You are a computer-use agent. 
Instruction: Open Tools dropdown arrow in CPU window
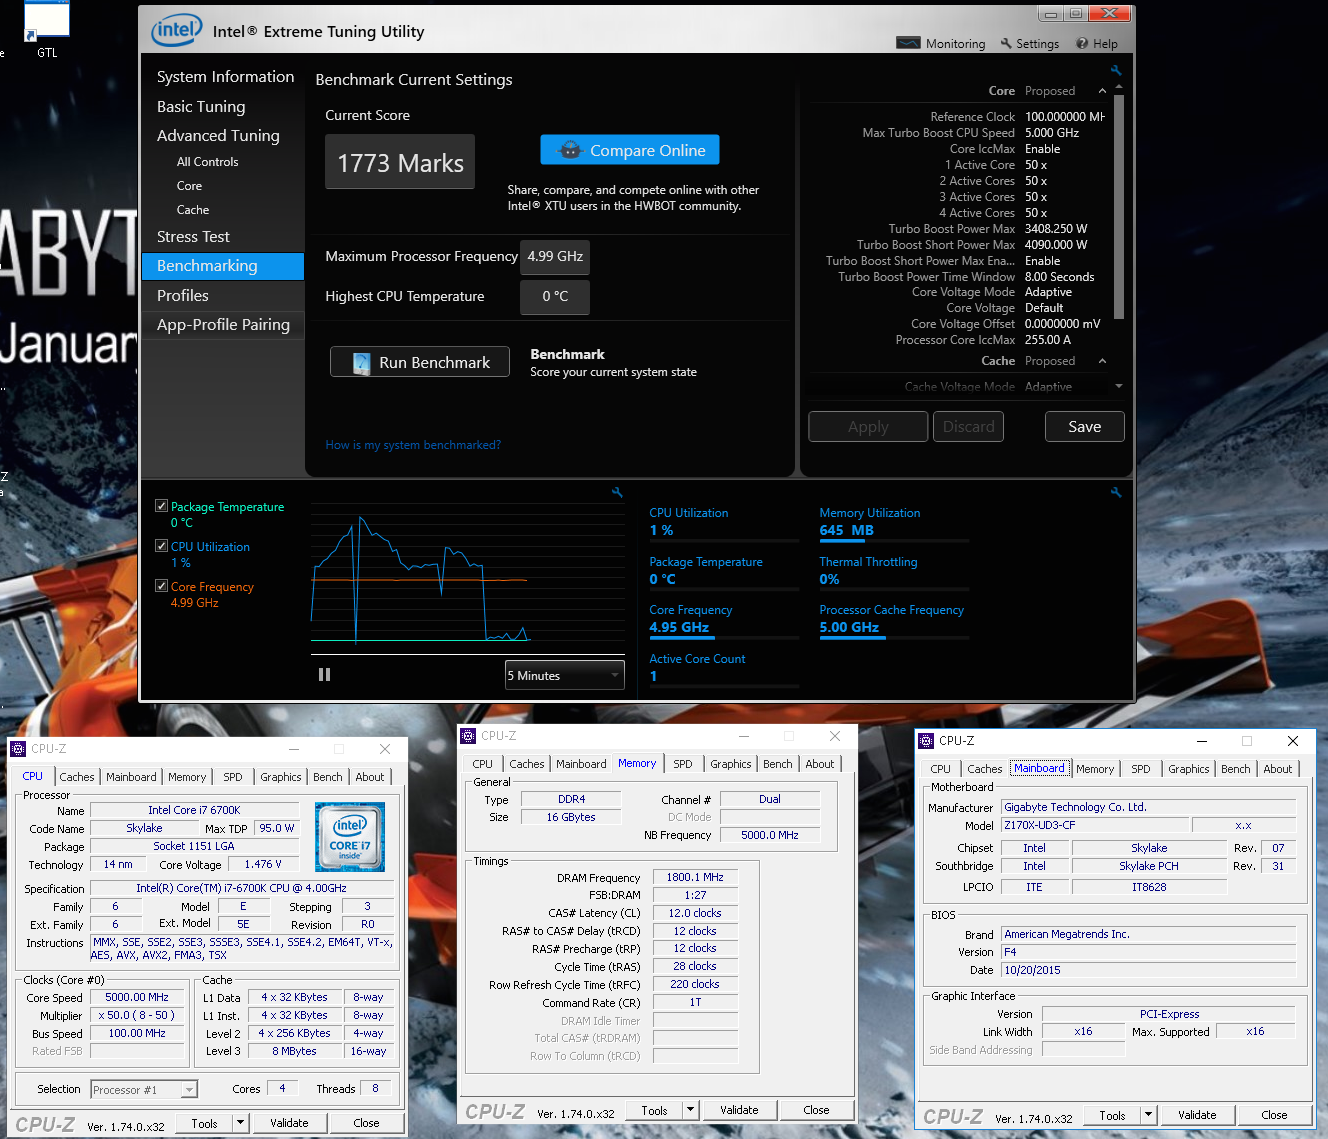(240, 1122)
